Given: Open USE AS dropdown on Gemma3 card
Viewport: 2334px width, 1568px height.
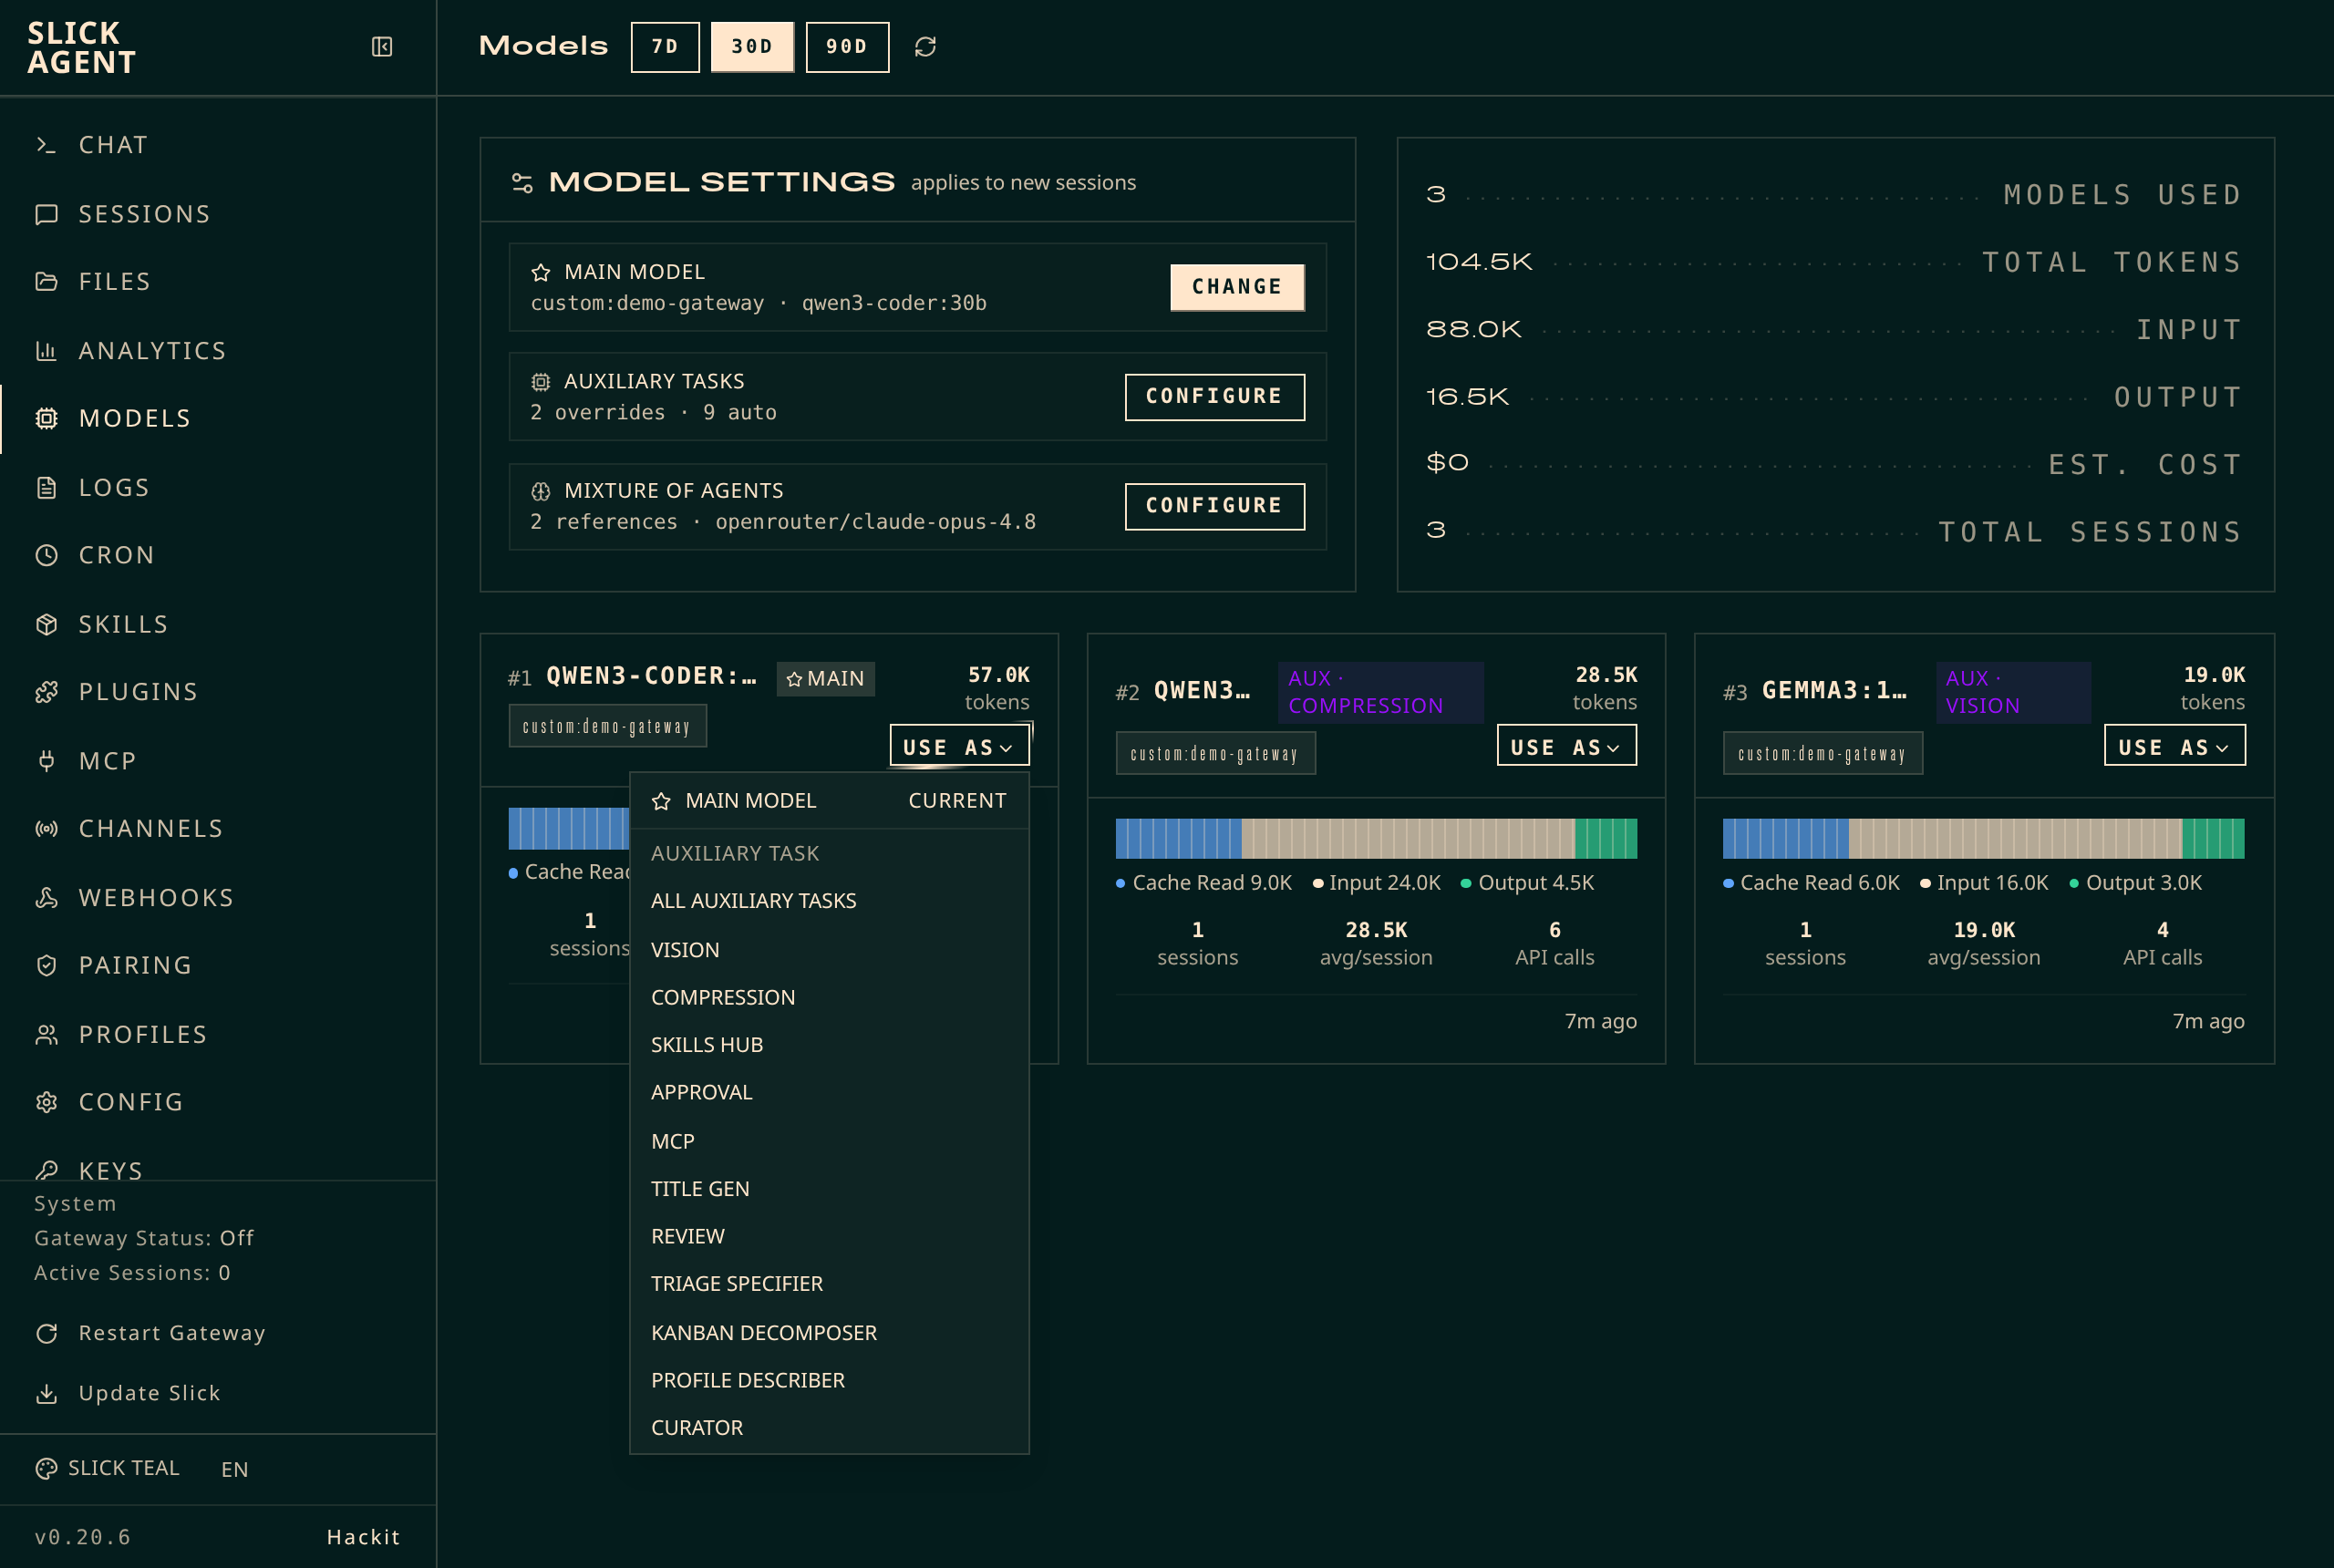Looking at the screenshot, I should pos(2174,746).
